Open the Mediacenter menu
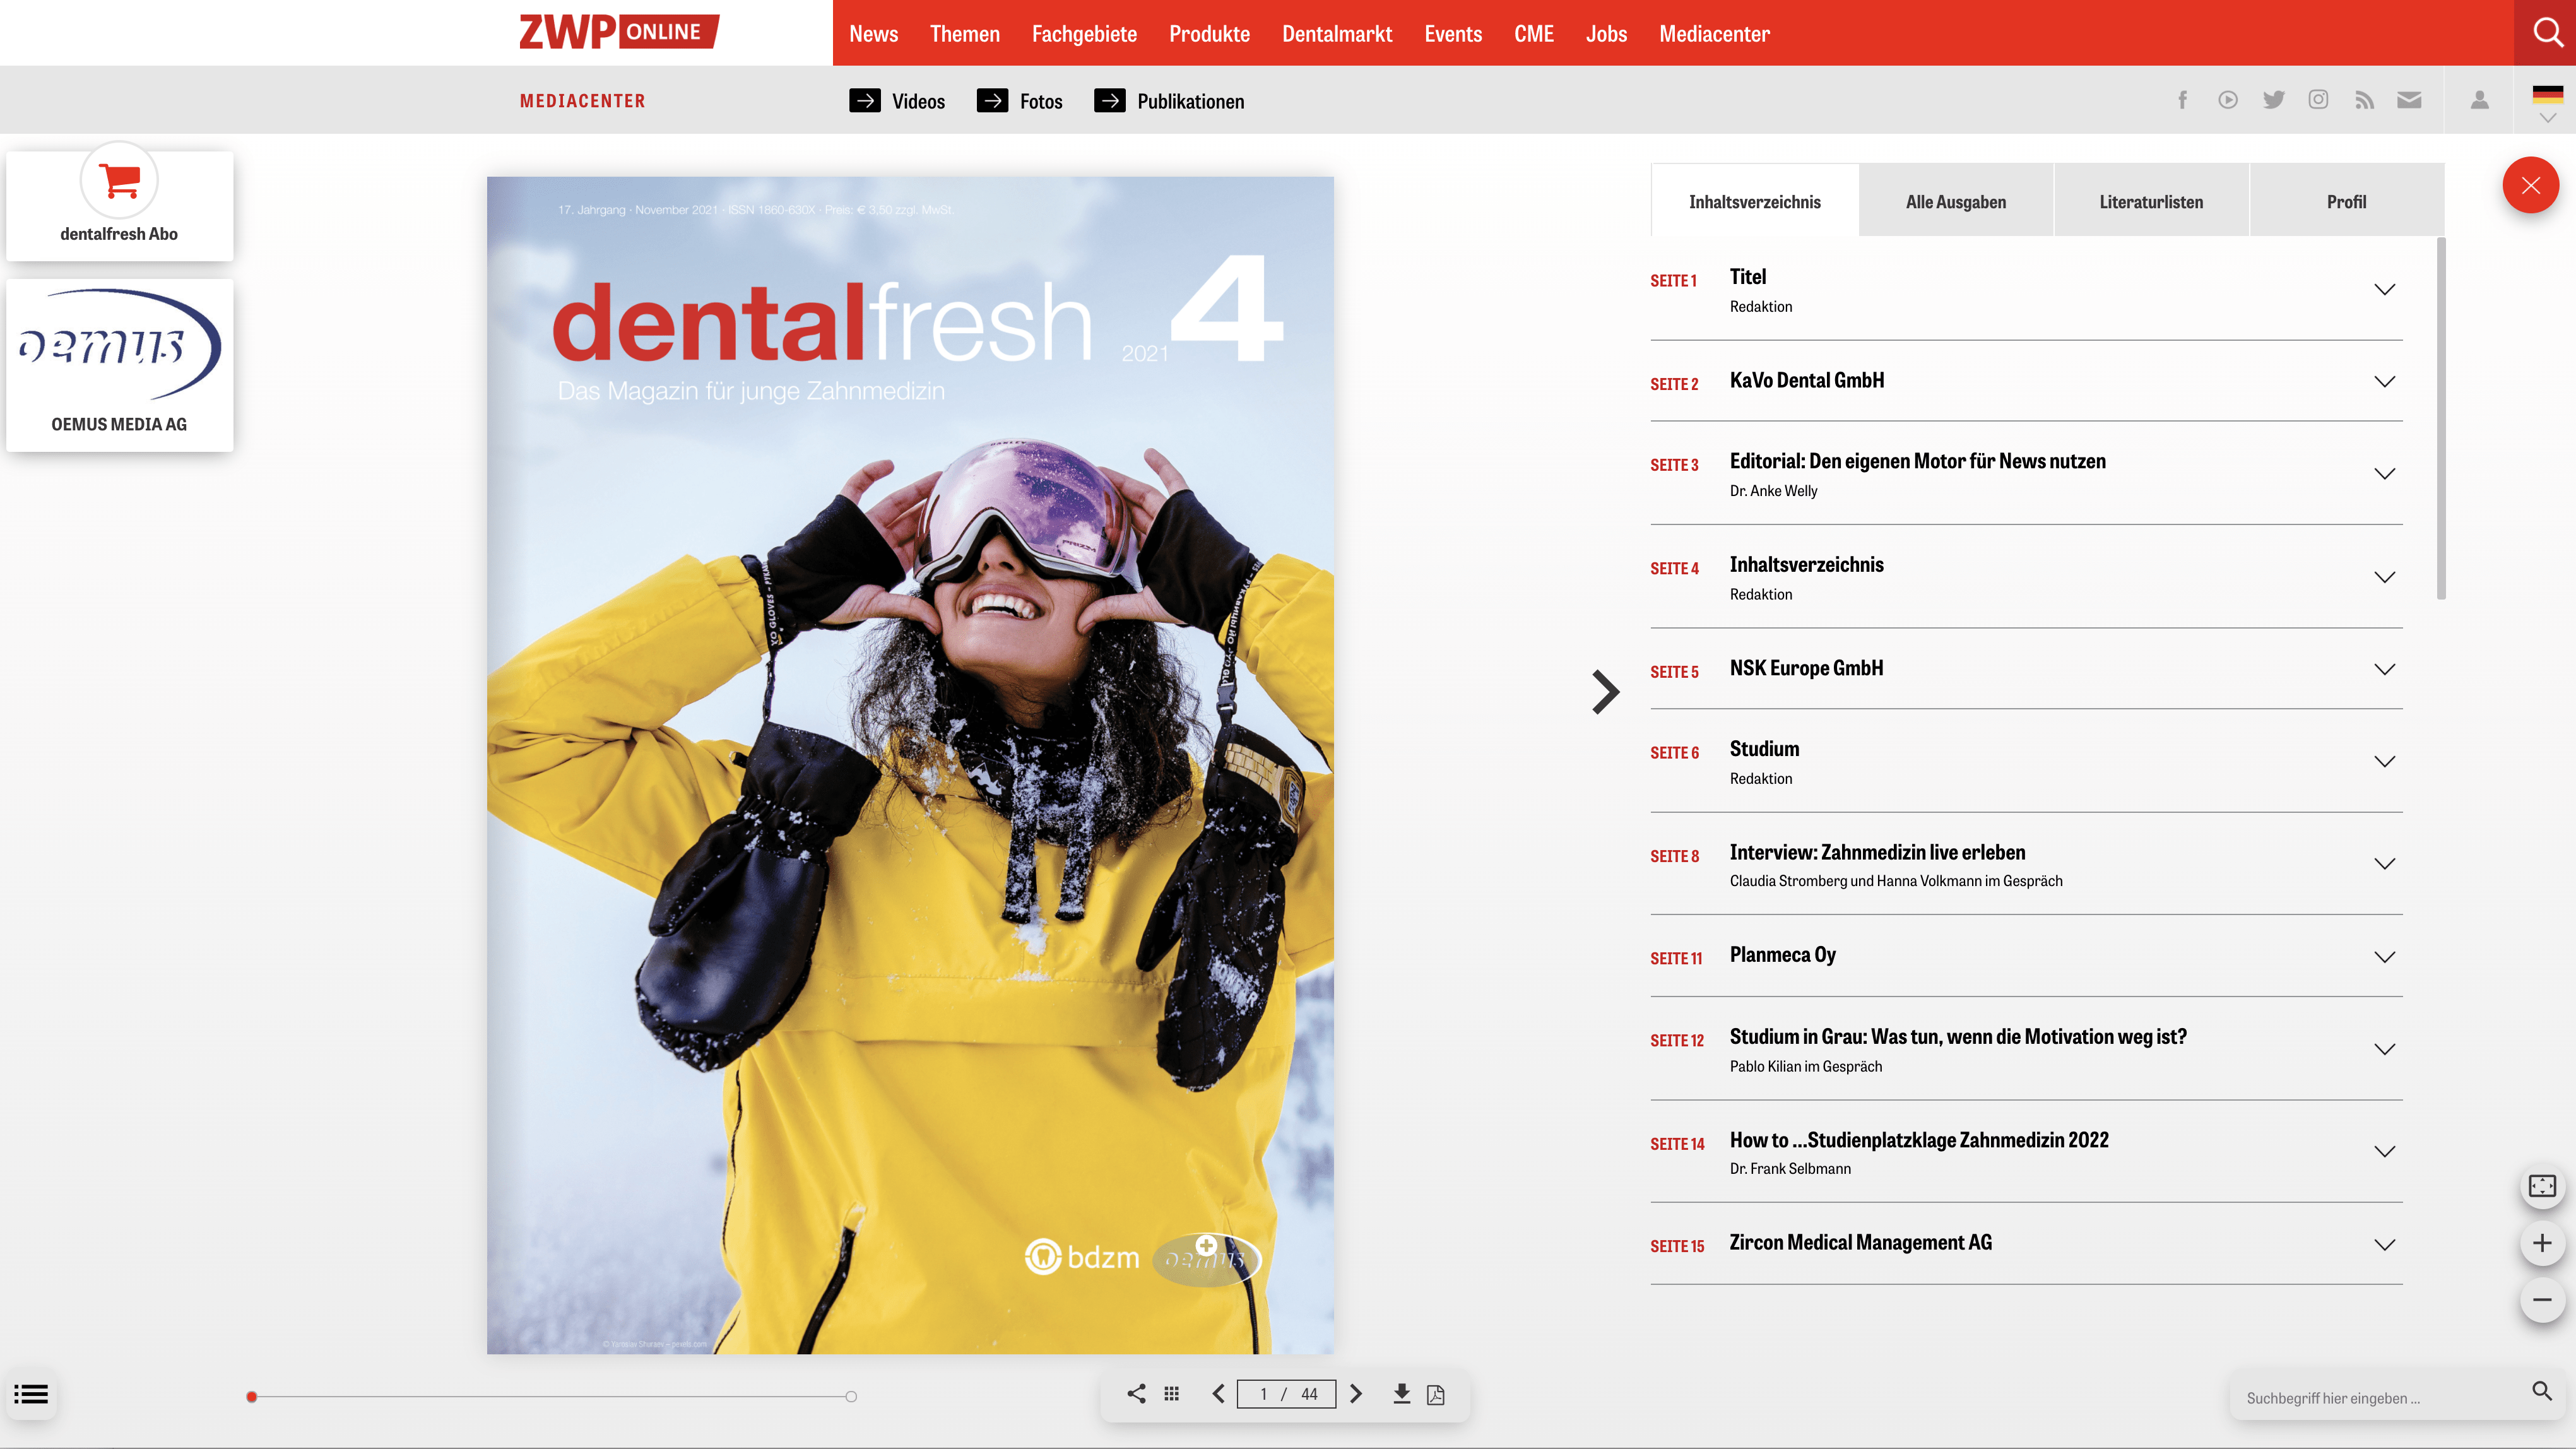Viewport: 2576px width, 1449px height. click(x=1714, y=34)
